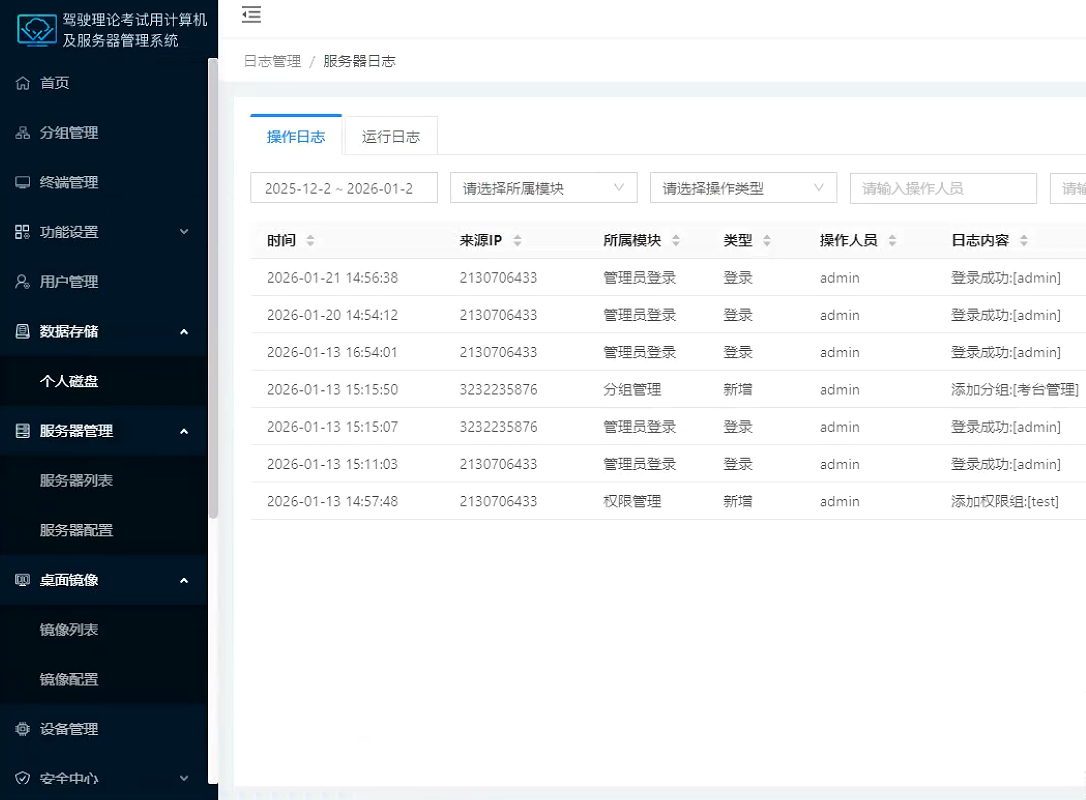Click the time cell 2026-01-13 15:11:03
This screenshot has width=1086, height=800.
[x=332, y=464]
